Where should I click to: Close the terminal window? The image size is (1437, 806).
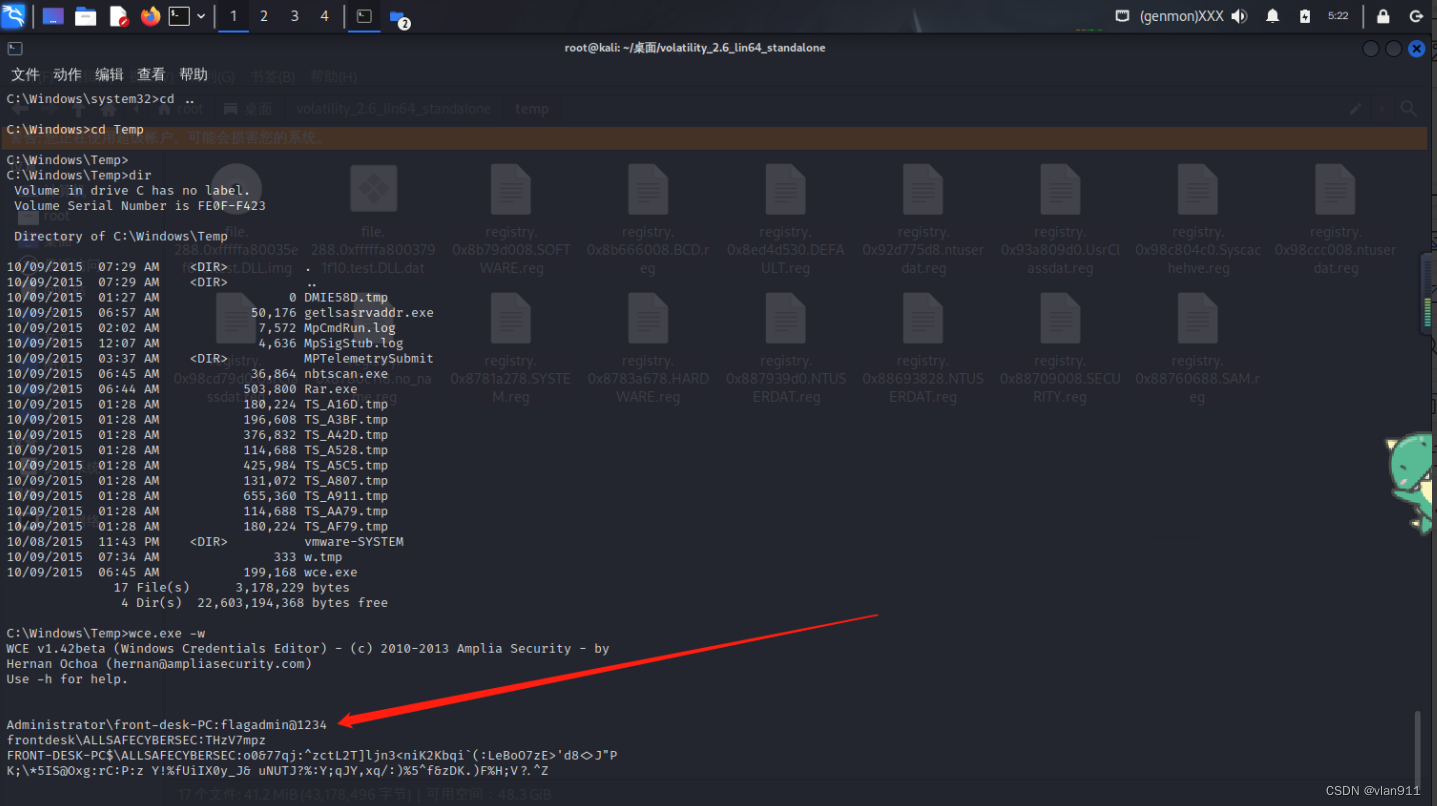pos(1416,48)
